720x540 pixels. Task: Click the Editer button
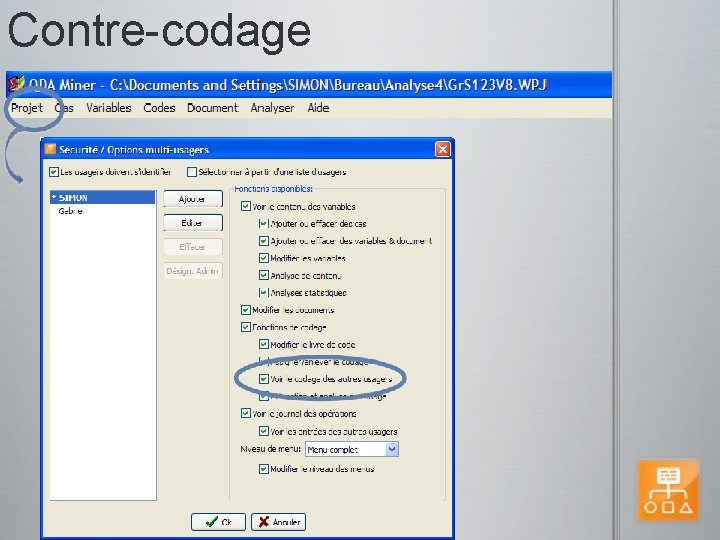coord(193,223)
